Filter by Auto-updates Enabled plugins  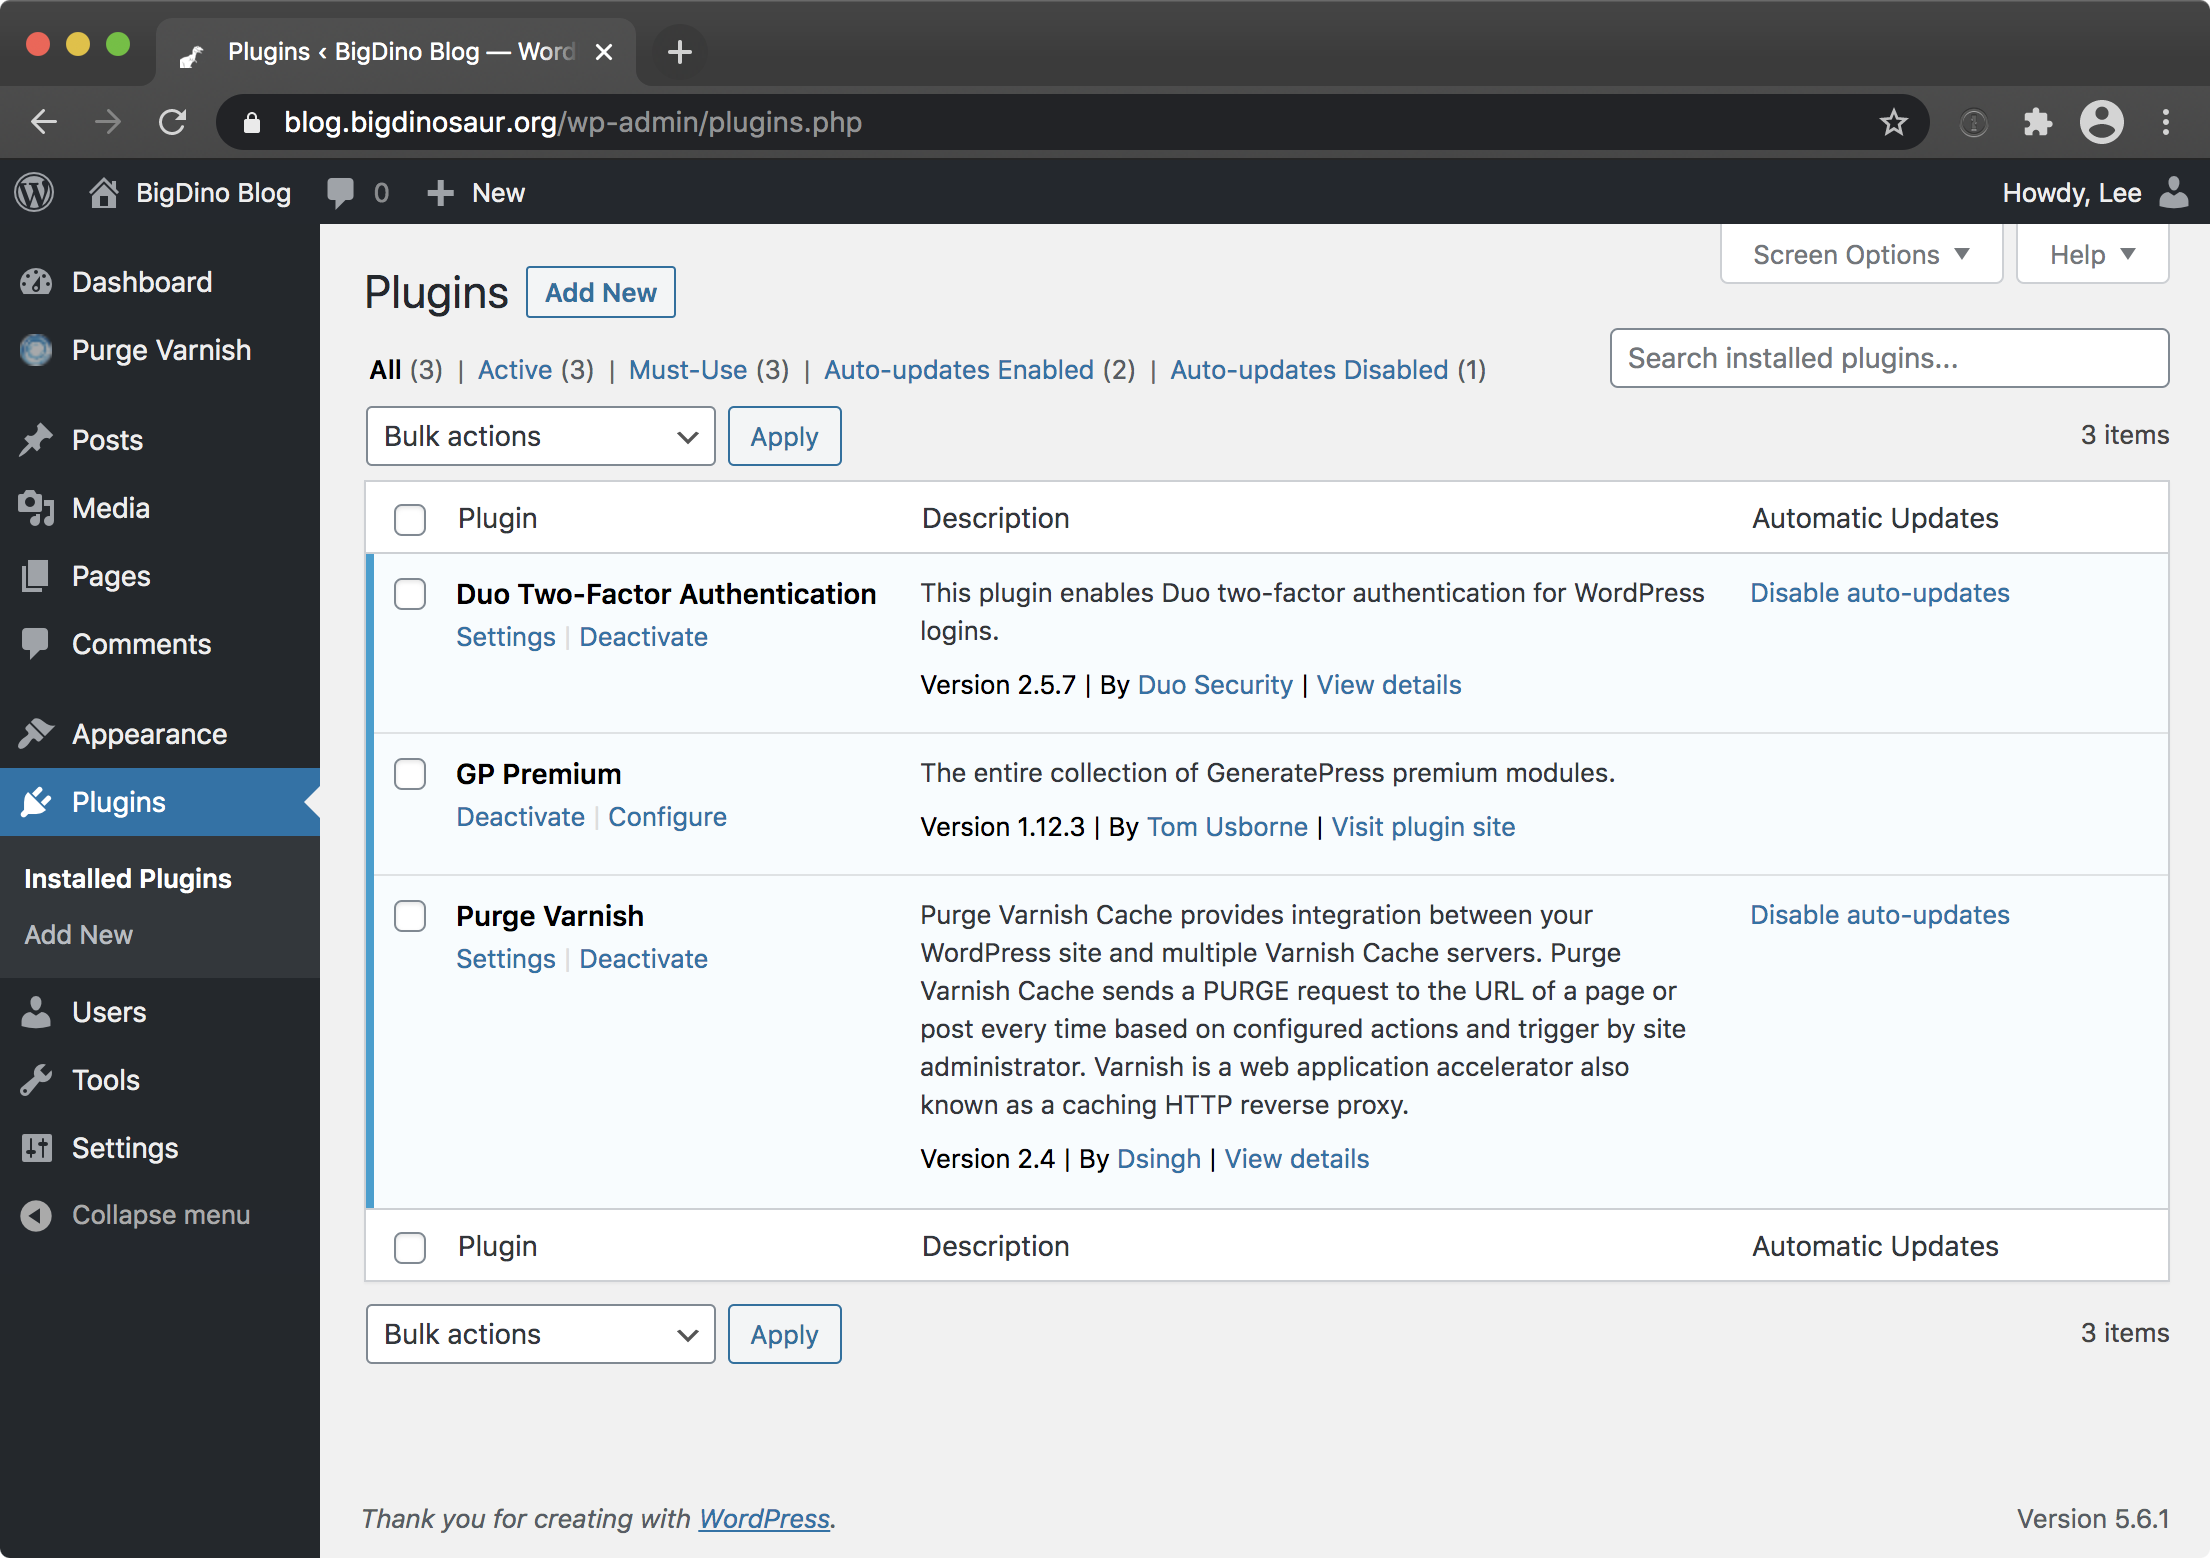(958, 370)
